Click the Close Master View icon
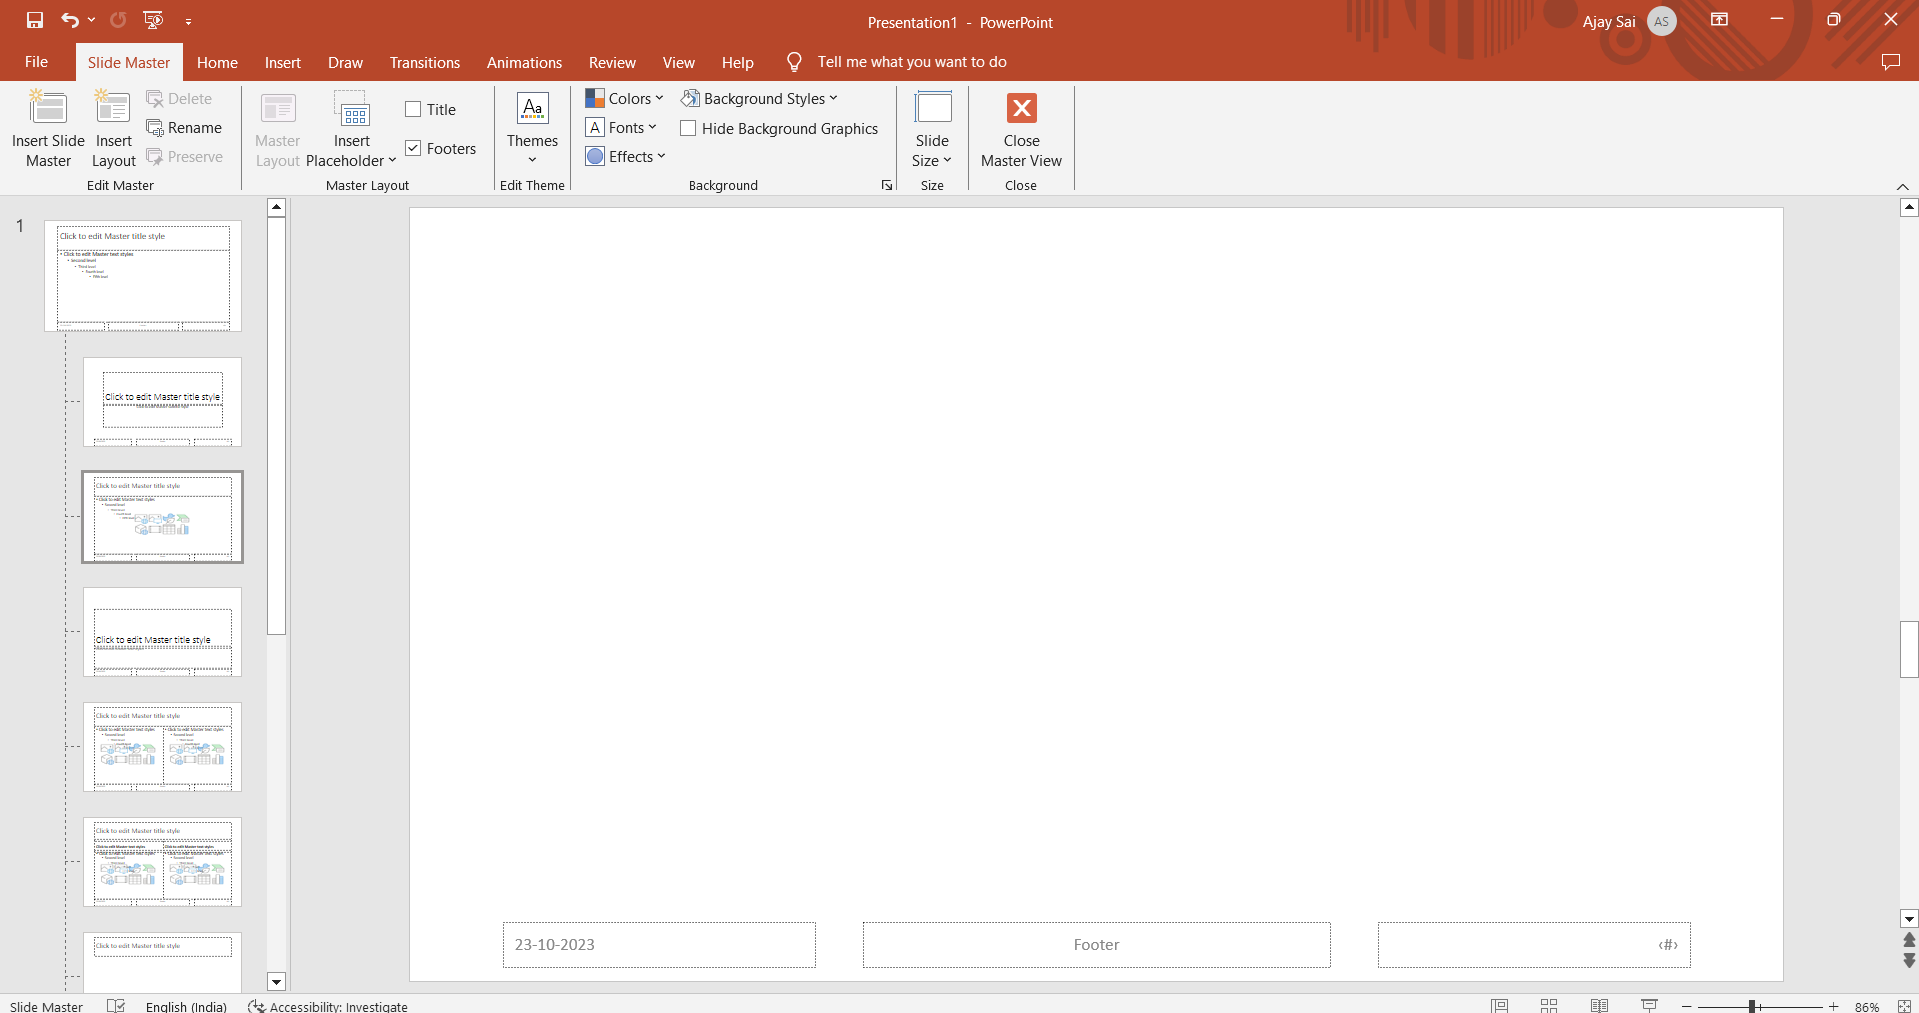Screen dimensions: 1919x1013 pos(1021,109)
